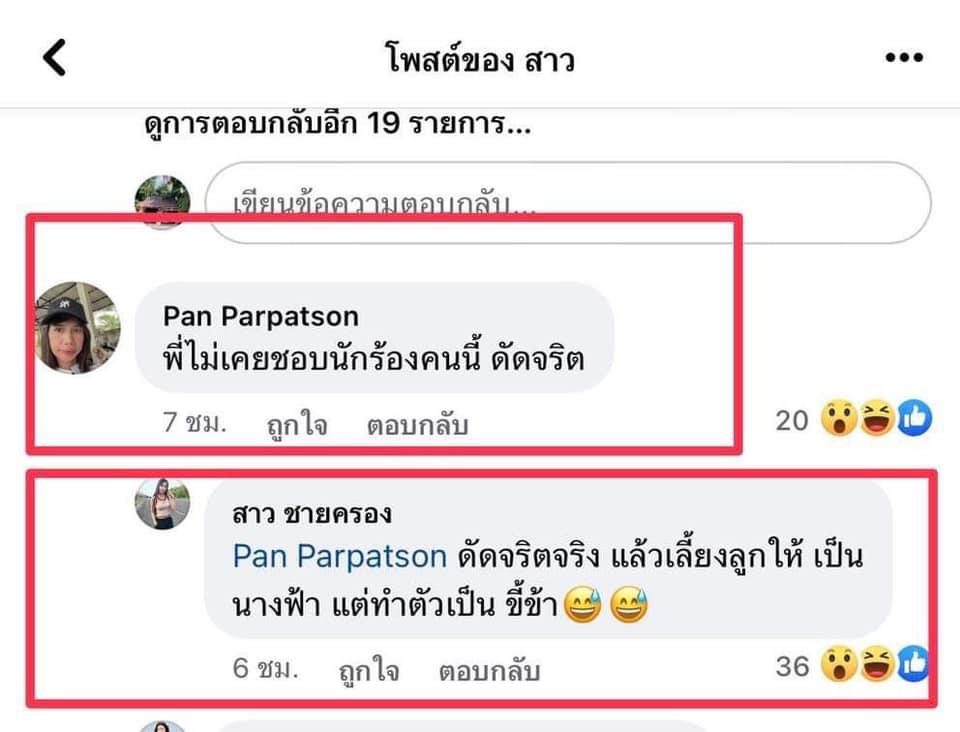Reply to สาว ชายครอง's comment with 'ตอบกลับ'
960x732 pixels.
pyautogui.click(x=489, y=670)
